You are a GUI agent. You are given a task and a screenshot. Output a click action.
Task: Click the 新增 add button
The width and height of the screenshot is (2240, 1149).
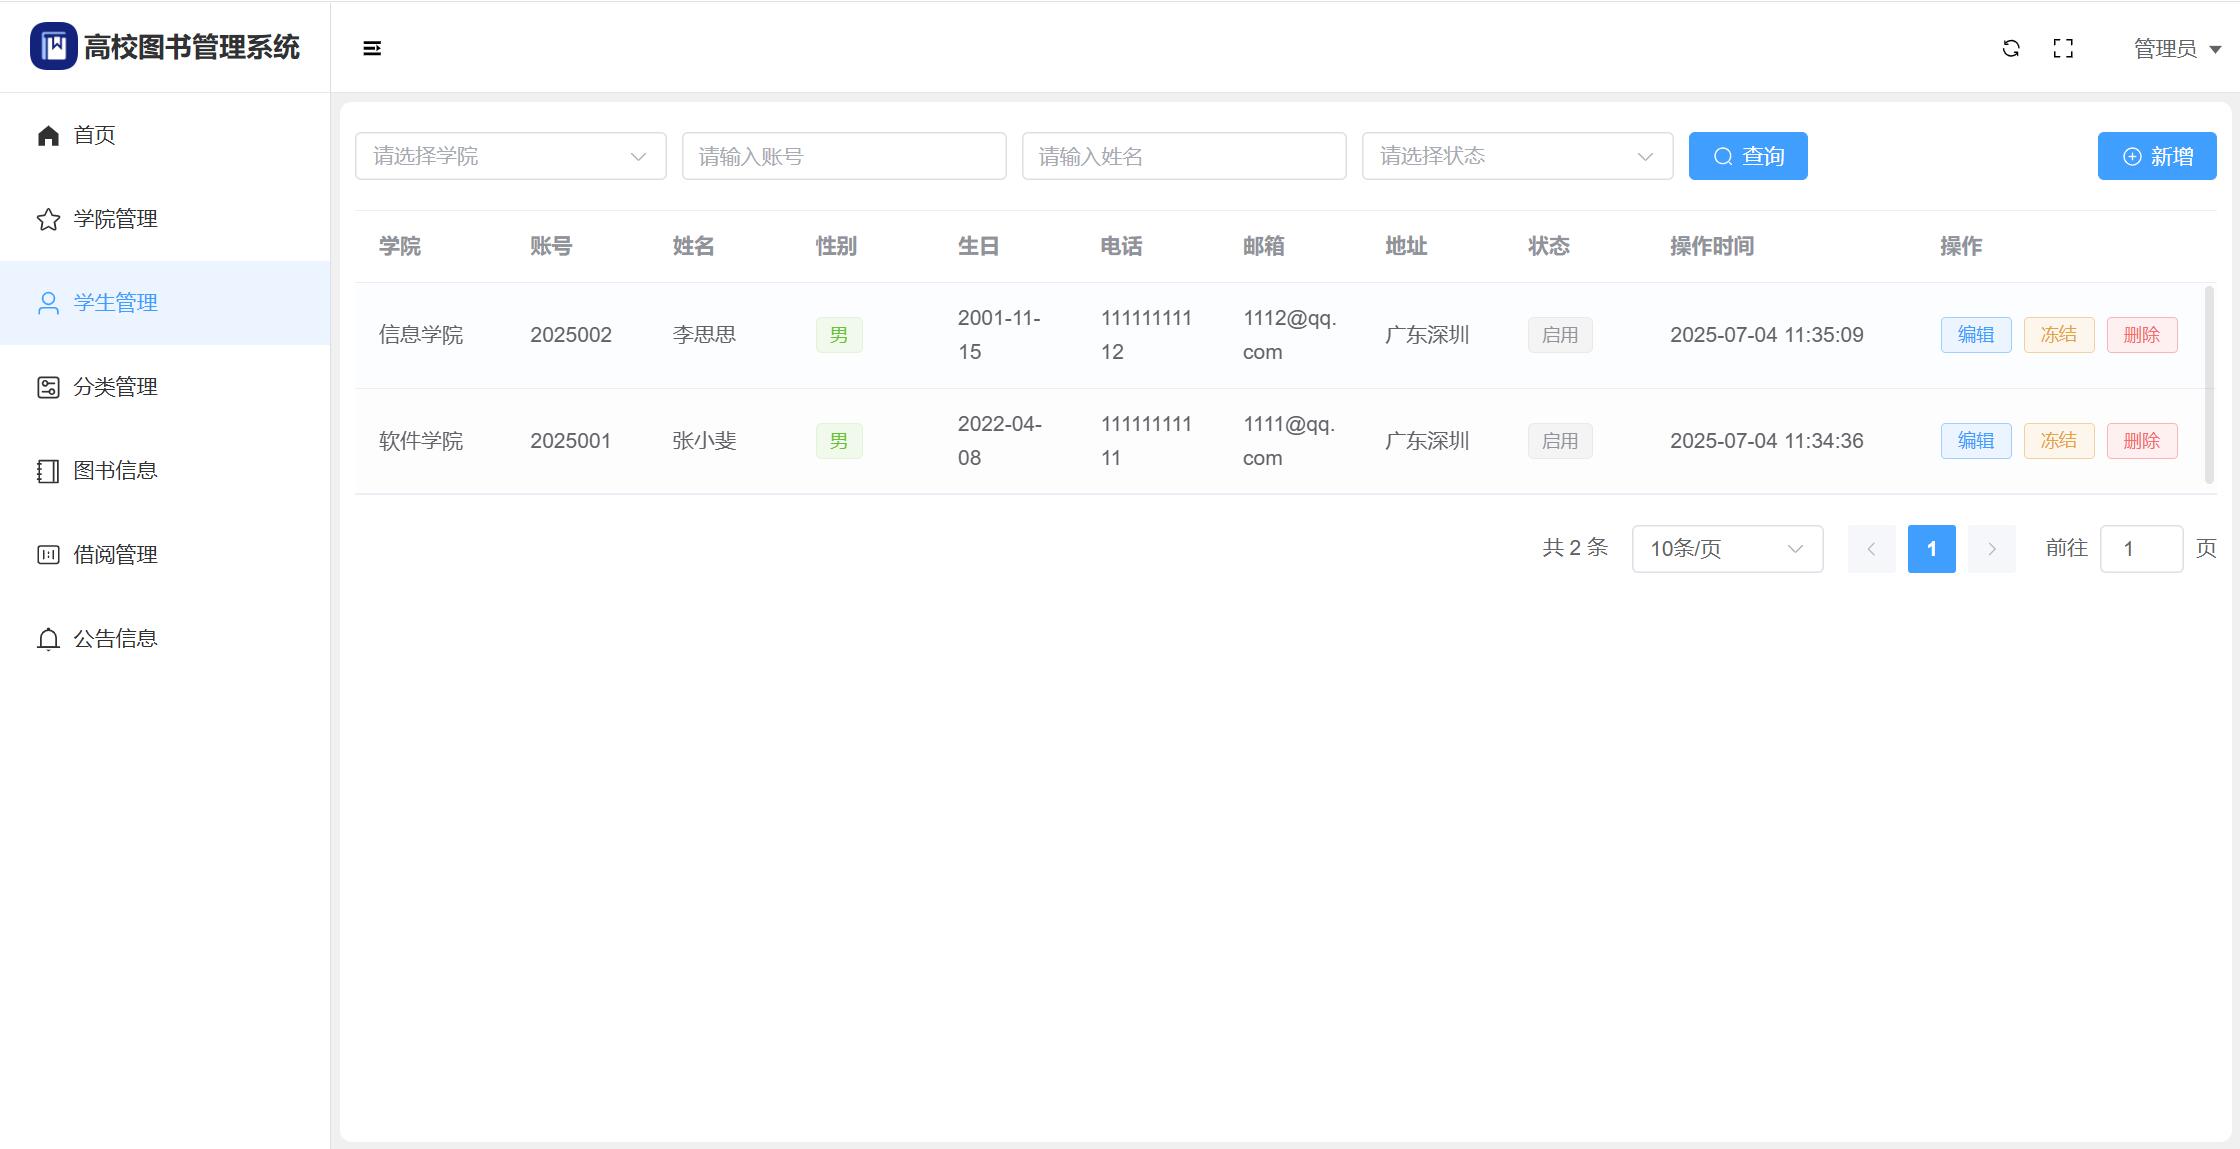(x=2156, y=156)
